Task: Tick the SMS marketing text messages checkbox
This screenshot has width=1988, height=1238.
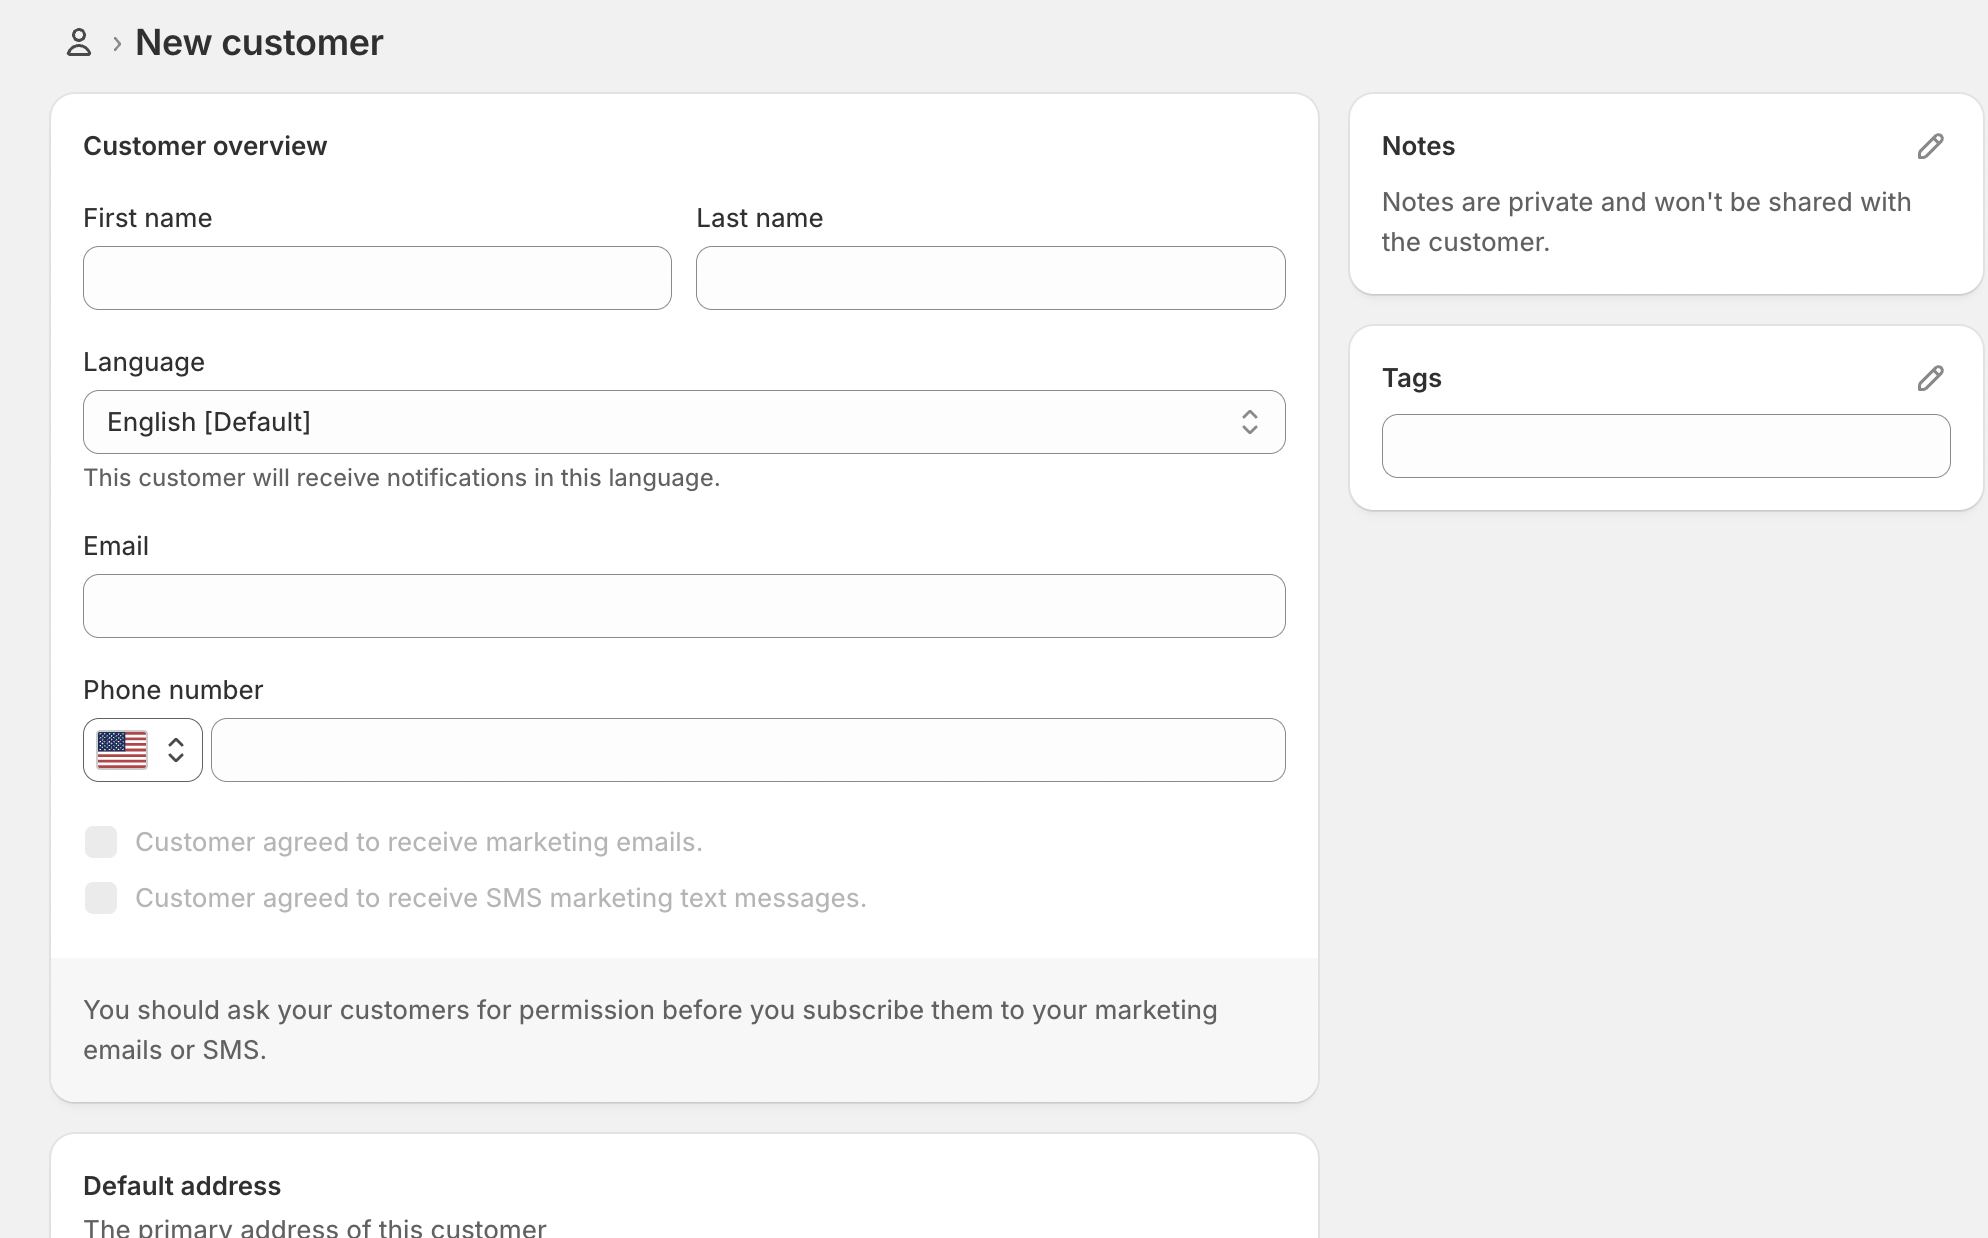Action: coord(101,898)
